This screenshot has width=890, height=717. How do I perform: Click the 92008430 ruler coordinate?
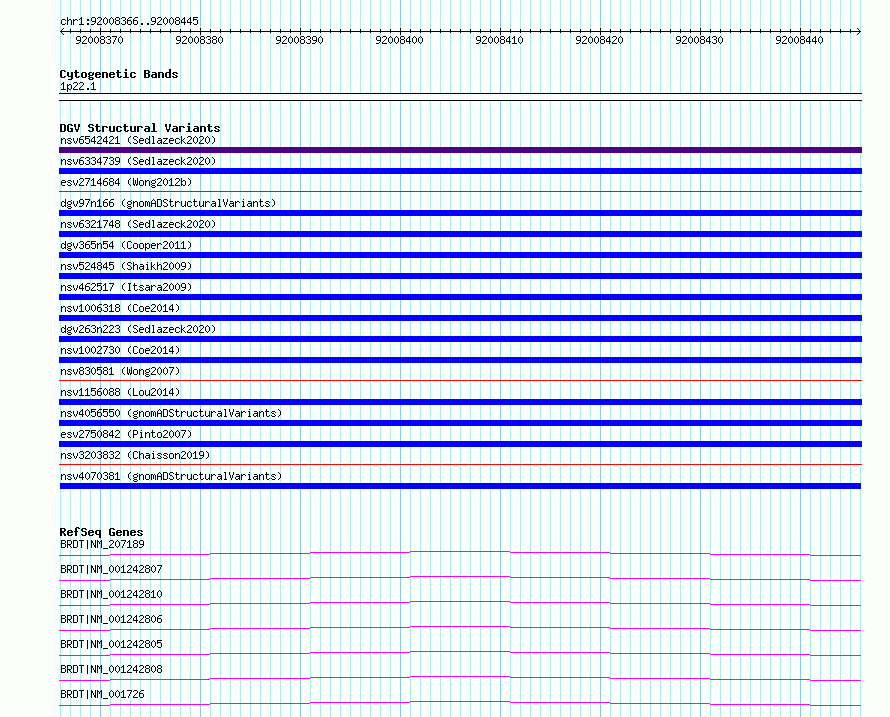[699, 40]
